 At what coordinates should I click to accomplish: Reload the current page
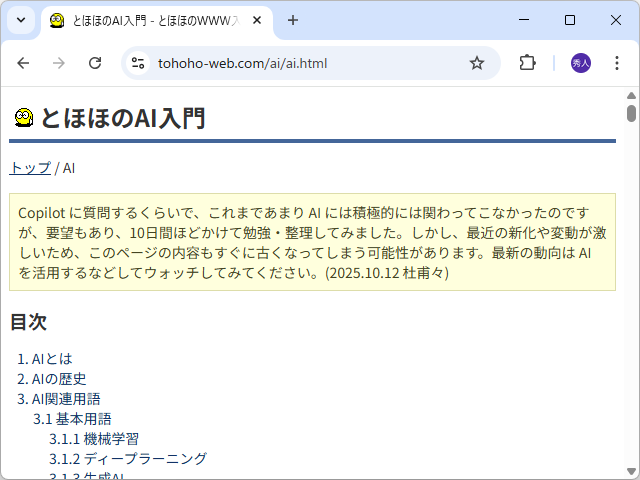[x=95, y=63]
